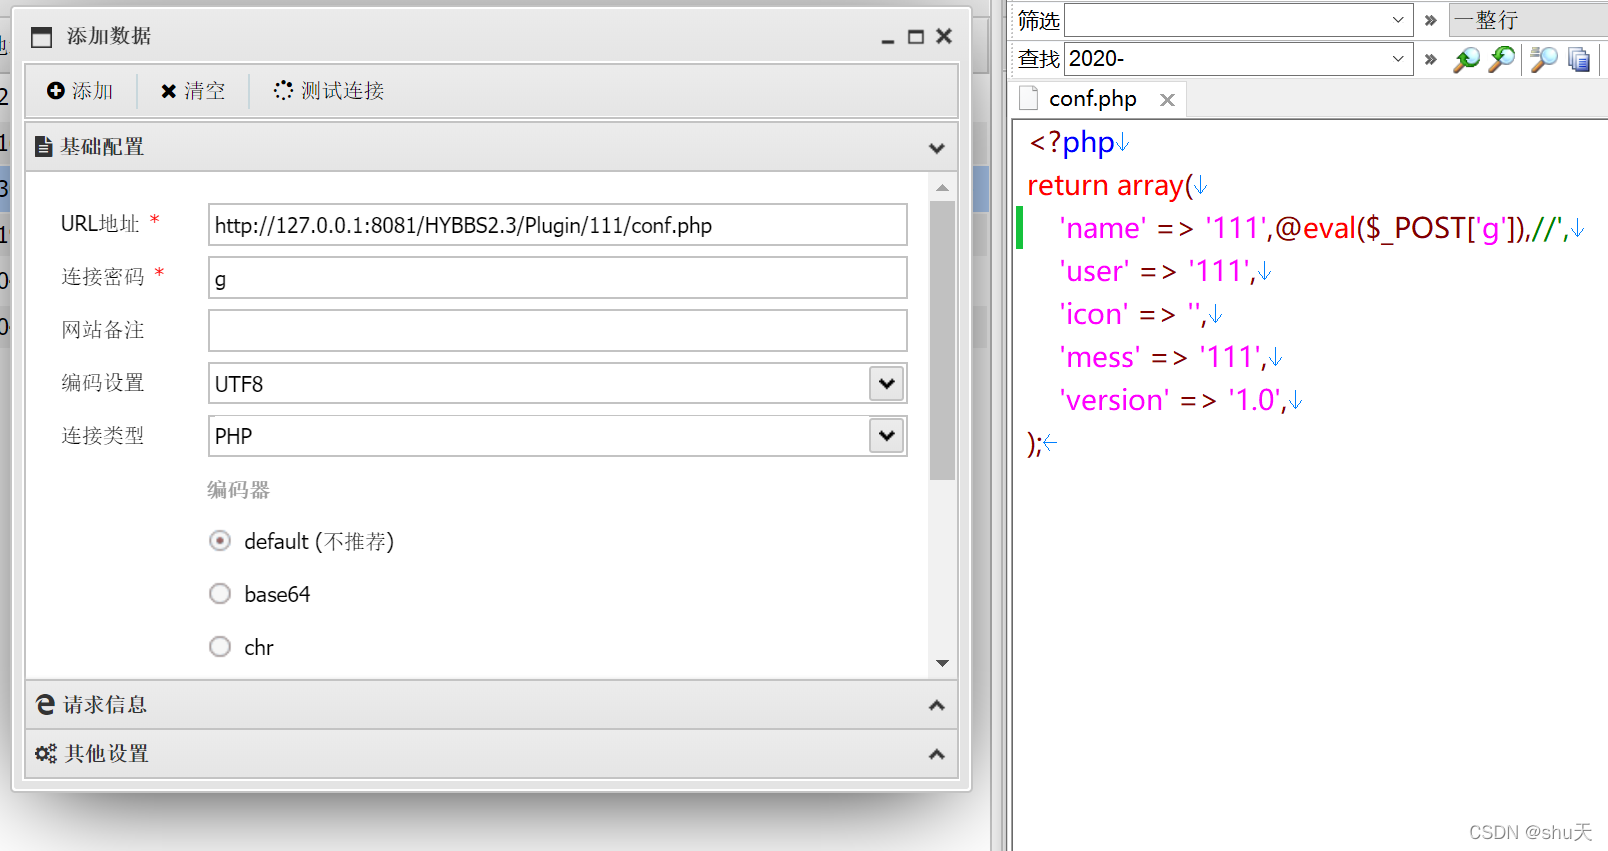Image resolution: width=1608 pixels, height=851 pixels.
Task: Click the 添加 (Add) button
Action: point(80,91)
